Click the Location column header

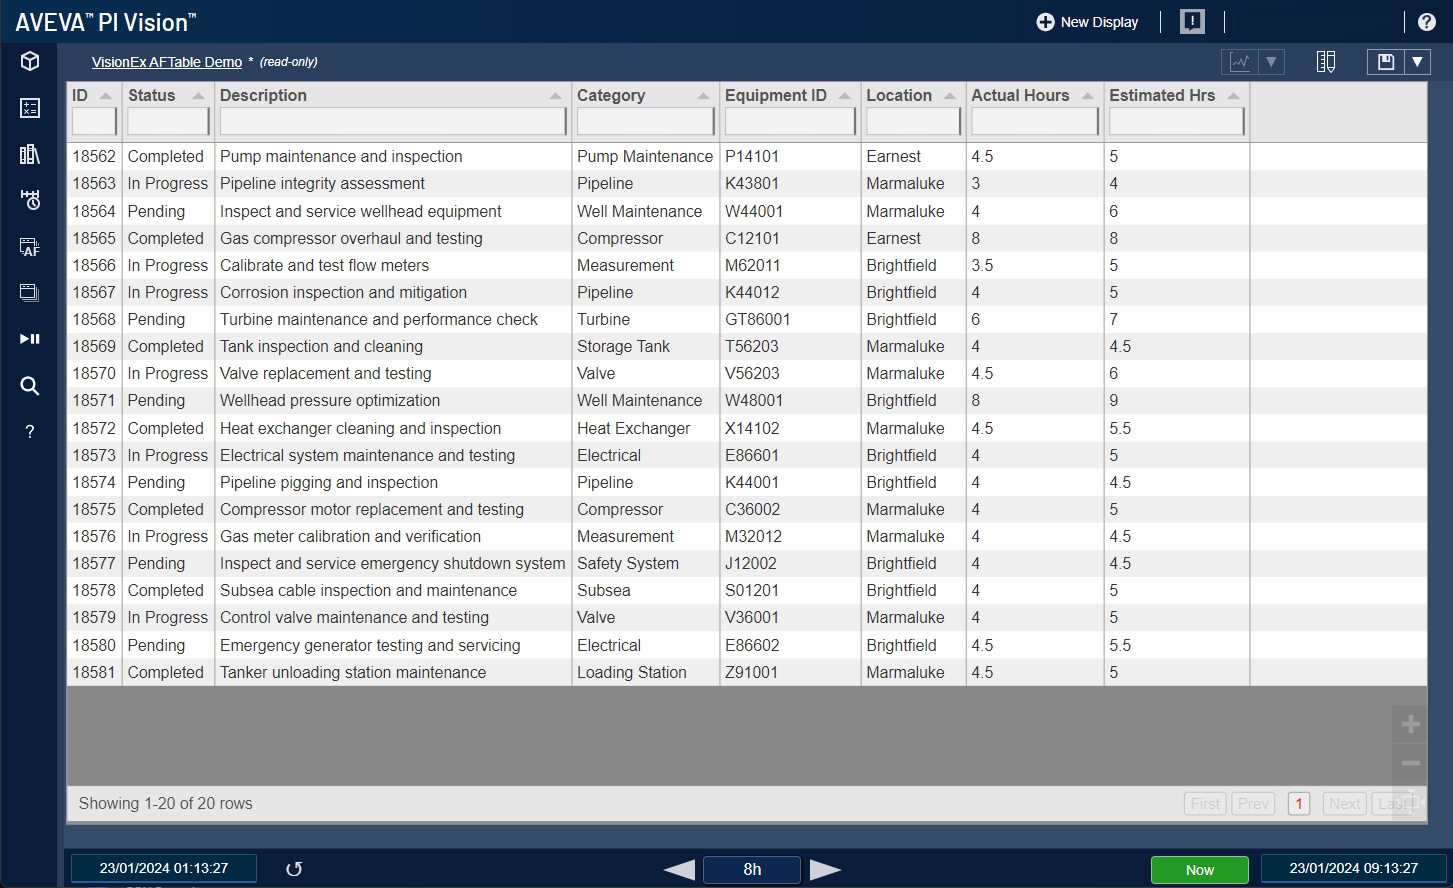pyautogui.click(x=899, y=95)
